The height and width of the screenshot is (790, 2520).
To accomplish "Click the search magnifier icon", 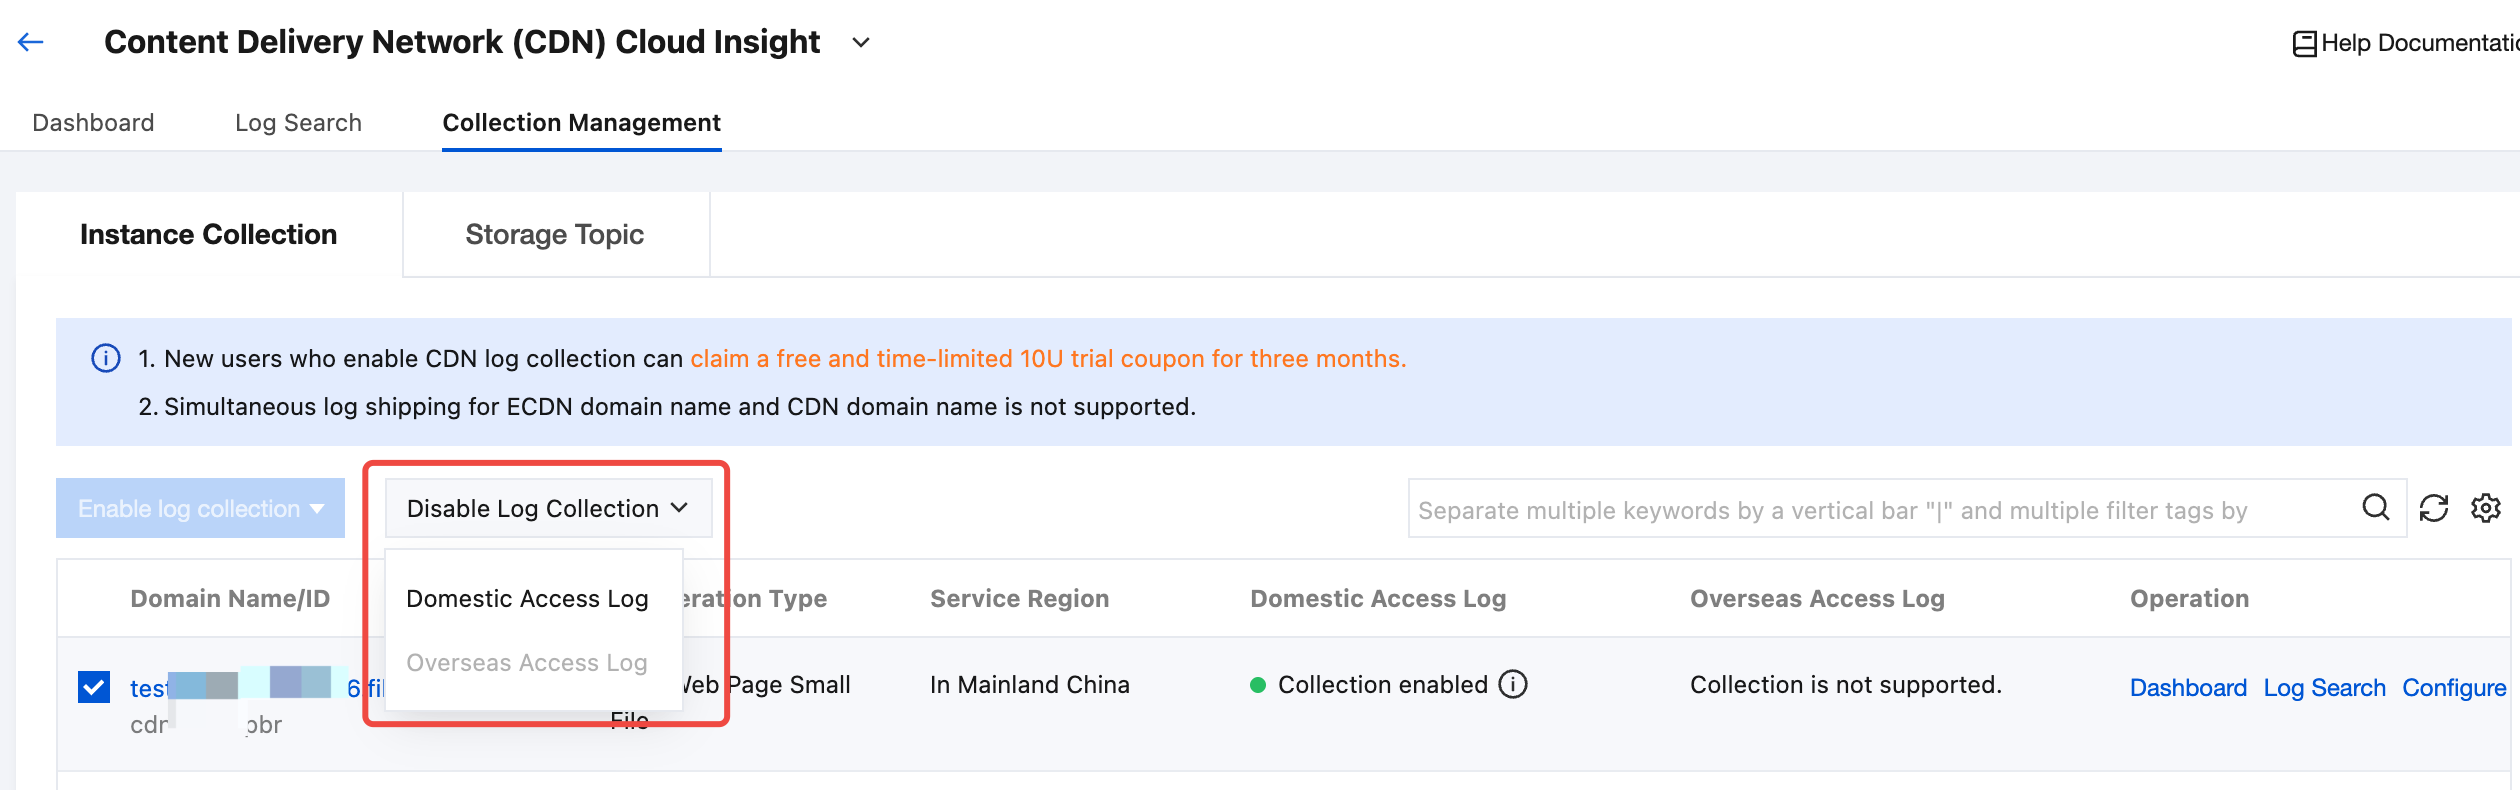I will [2376, 508].
